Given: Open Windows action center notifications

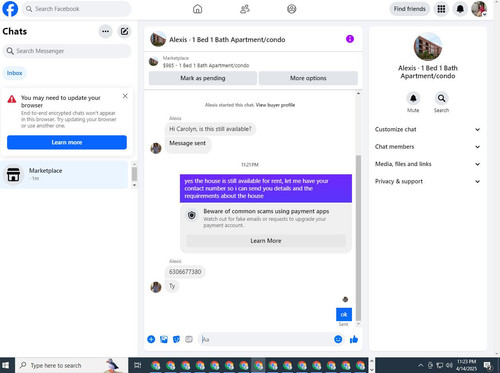Looking at the screenshot, I should pyautogui.click(x=488, y=365).
